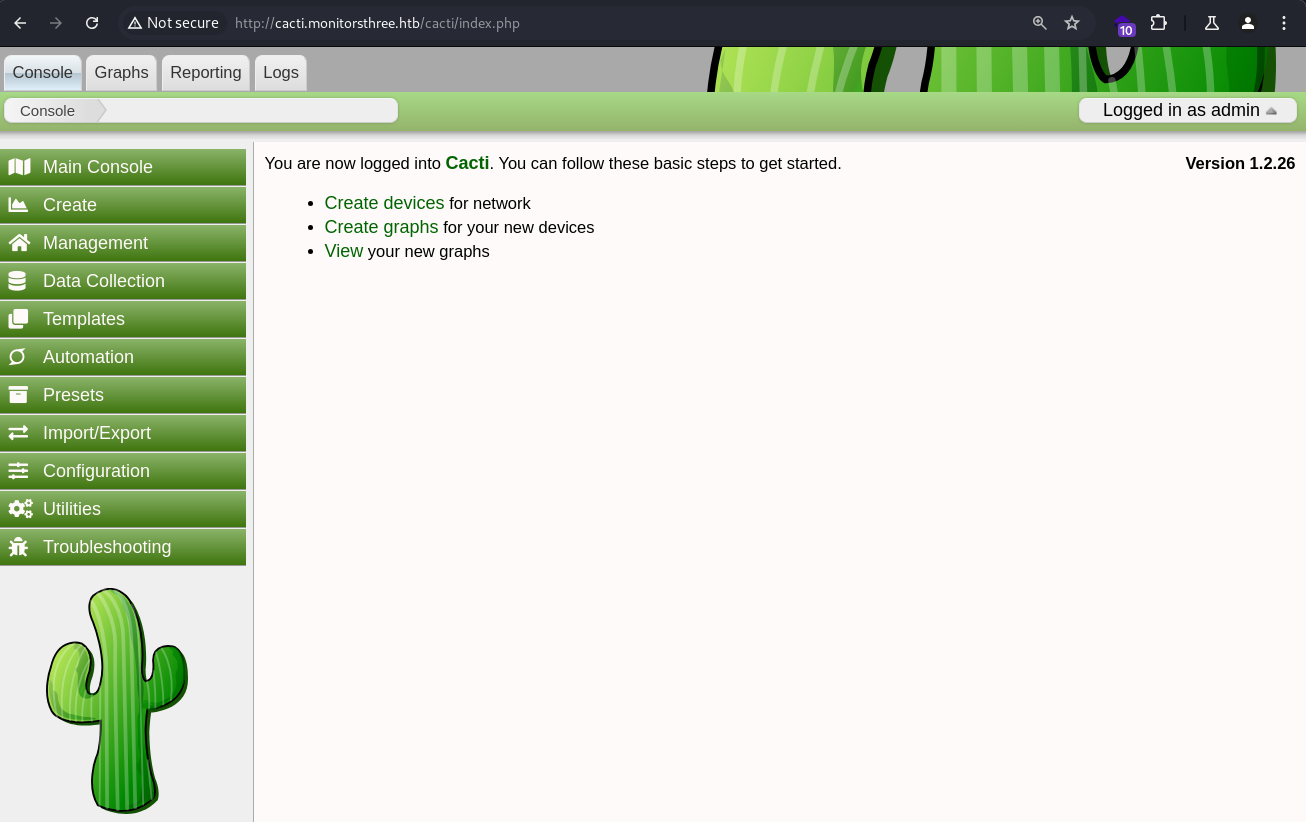
Task: Switch to the Reporting tab
Action: tap(206, 73)
